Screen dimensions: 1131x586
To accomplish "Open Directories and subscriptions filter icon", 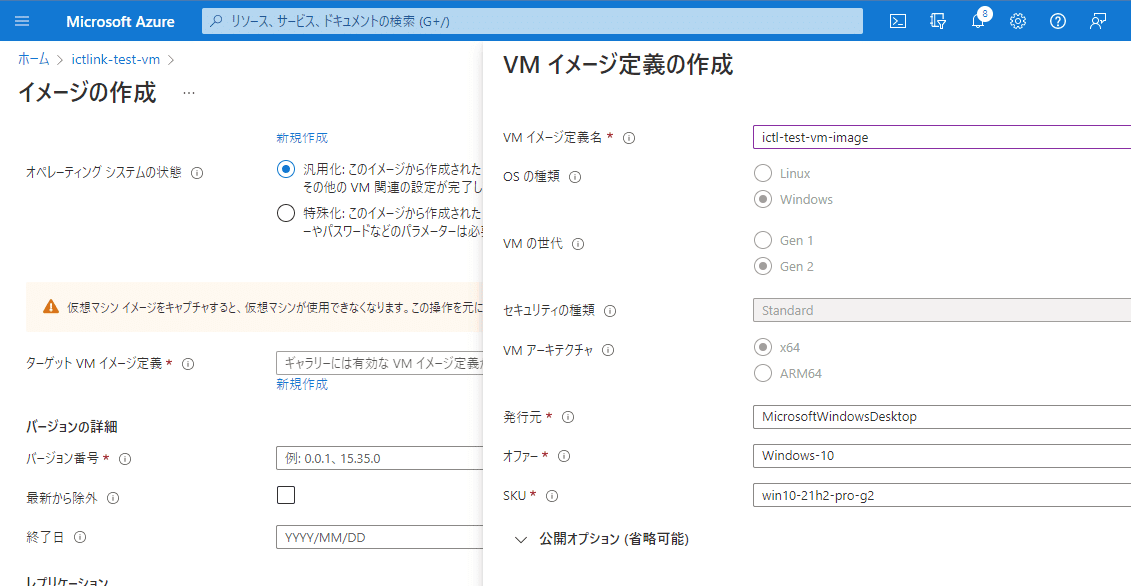I will [x=938, y=21].
